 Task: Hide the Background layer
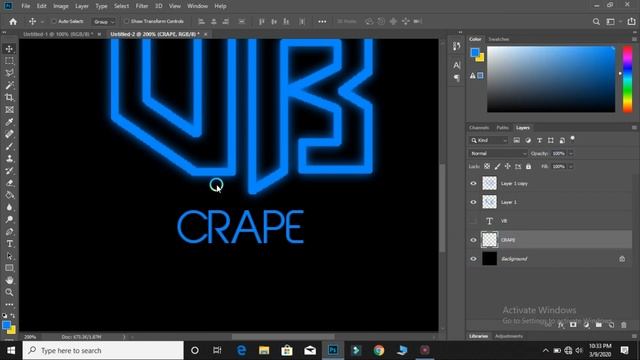(x=473, y=259)
